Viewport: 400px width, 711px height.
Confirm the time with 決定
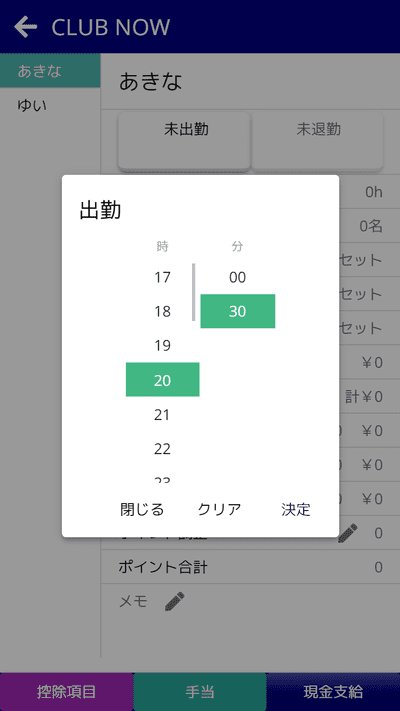coord(296,510)
